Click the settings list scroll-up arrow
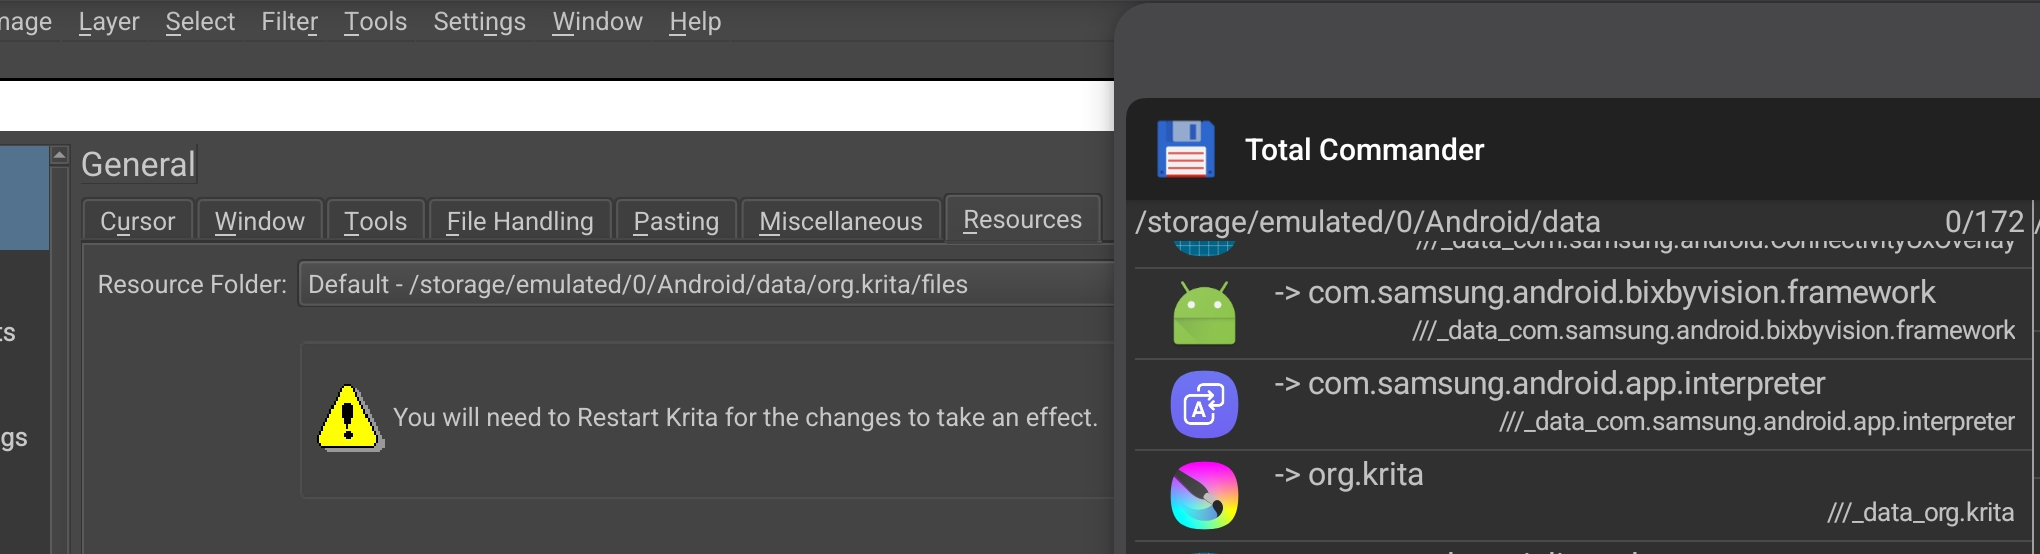Viewport: 2040px width, 554px height. pos(60,155)
